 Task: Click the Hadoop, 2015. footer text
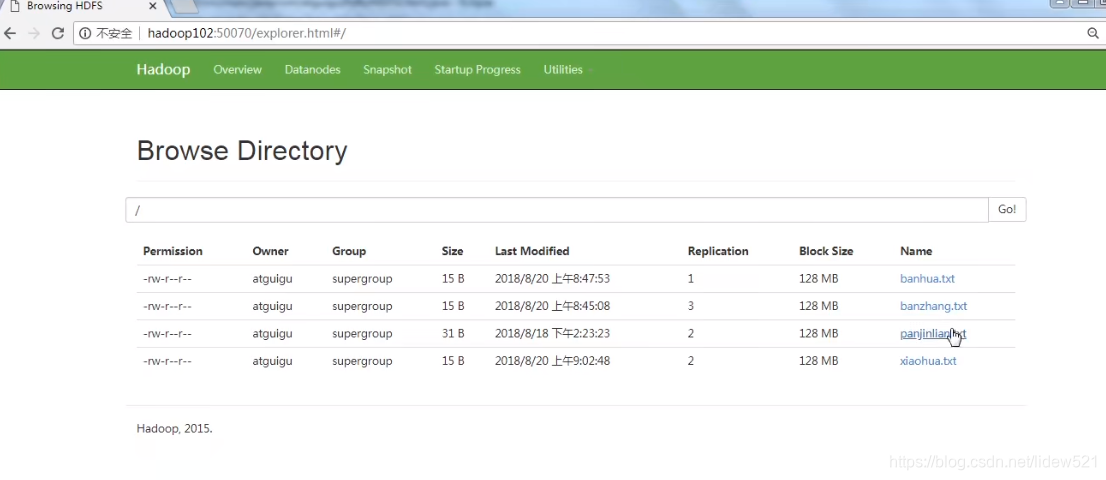174,428
